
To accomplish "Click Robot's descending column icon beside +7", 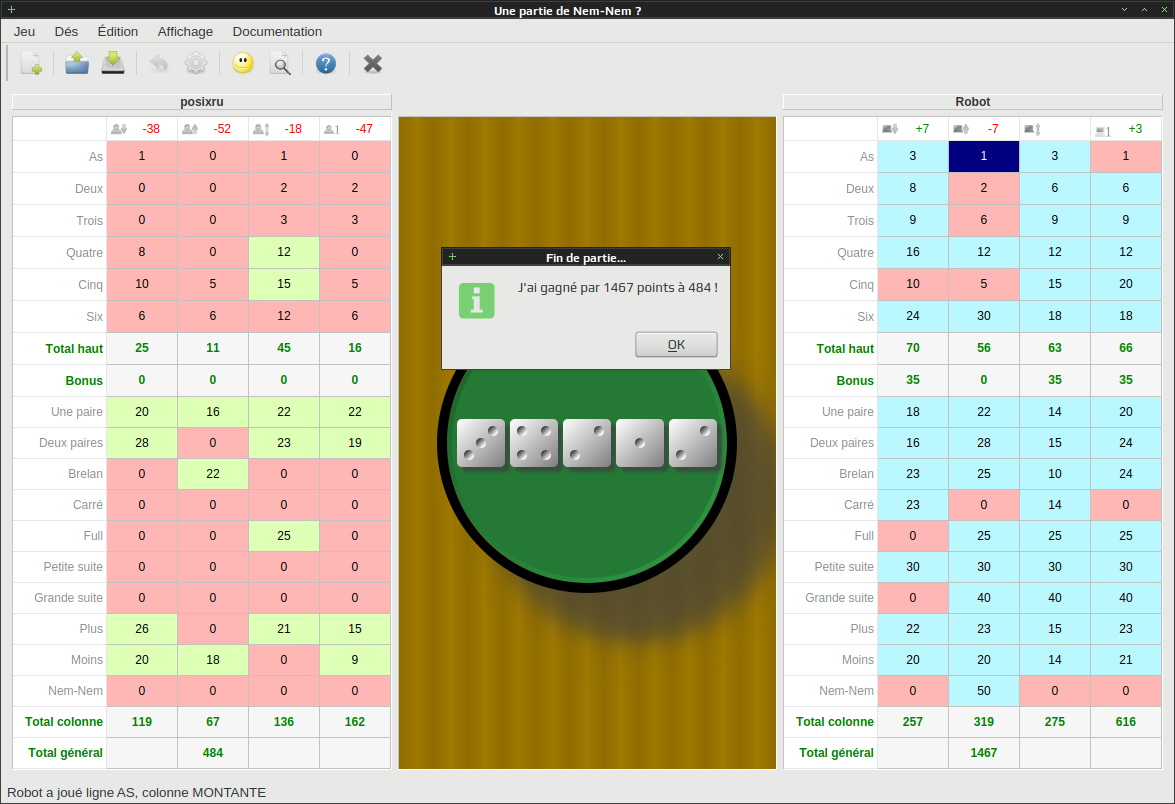I will tap(889, 129).
